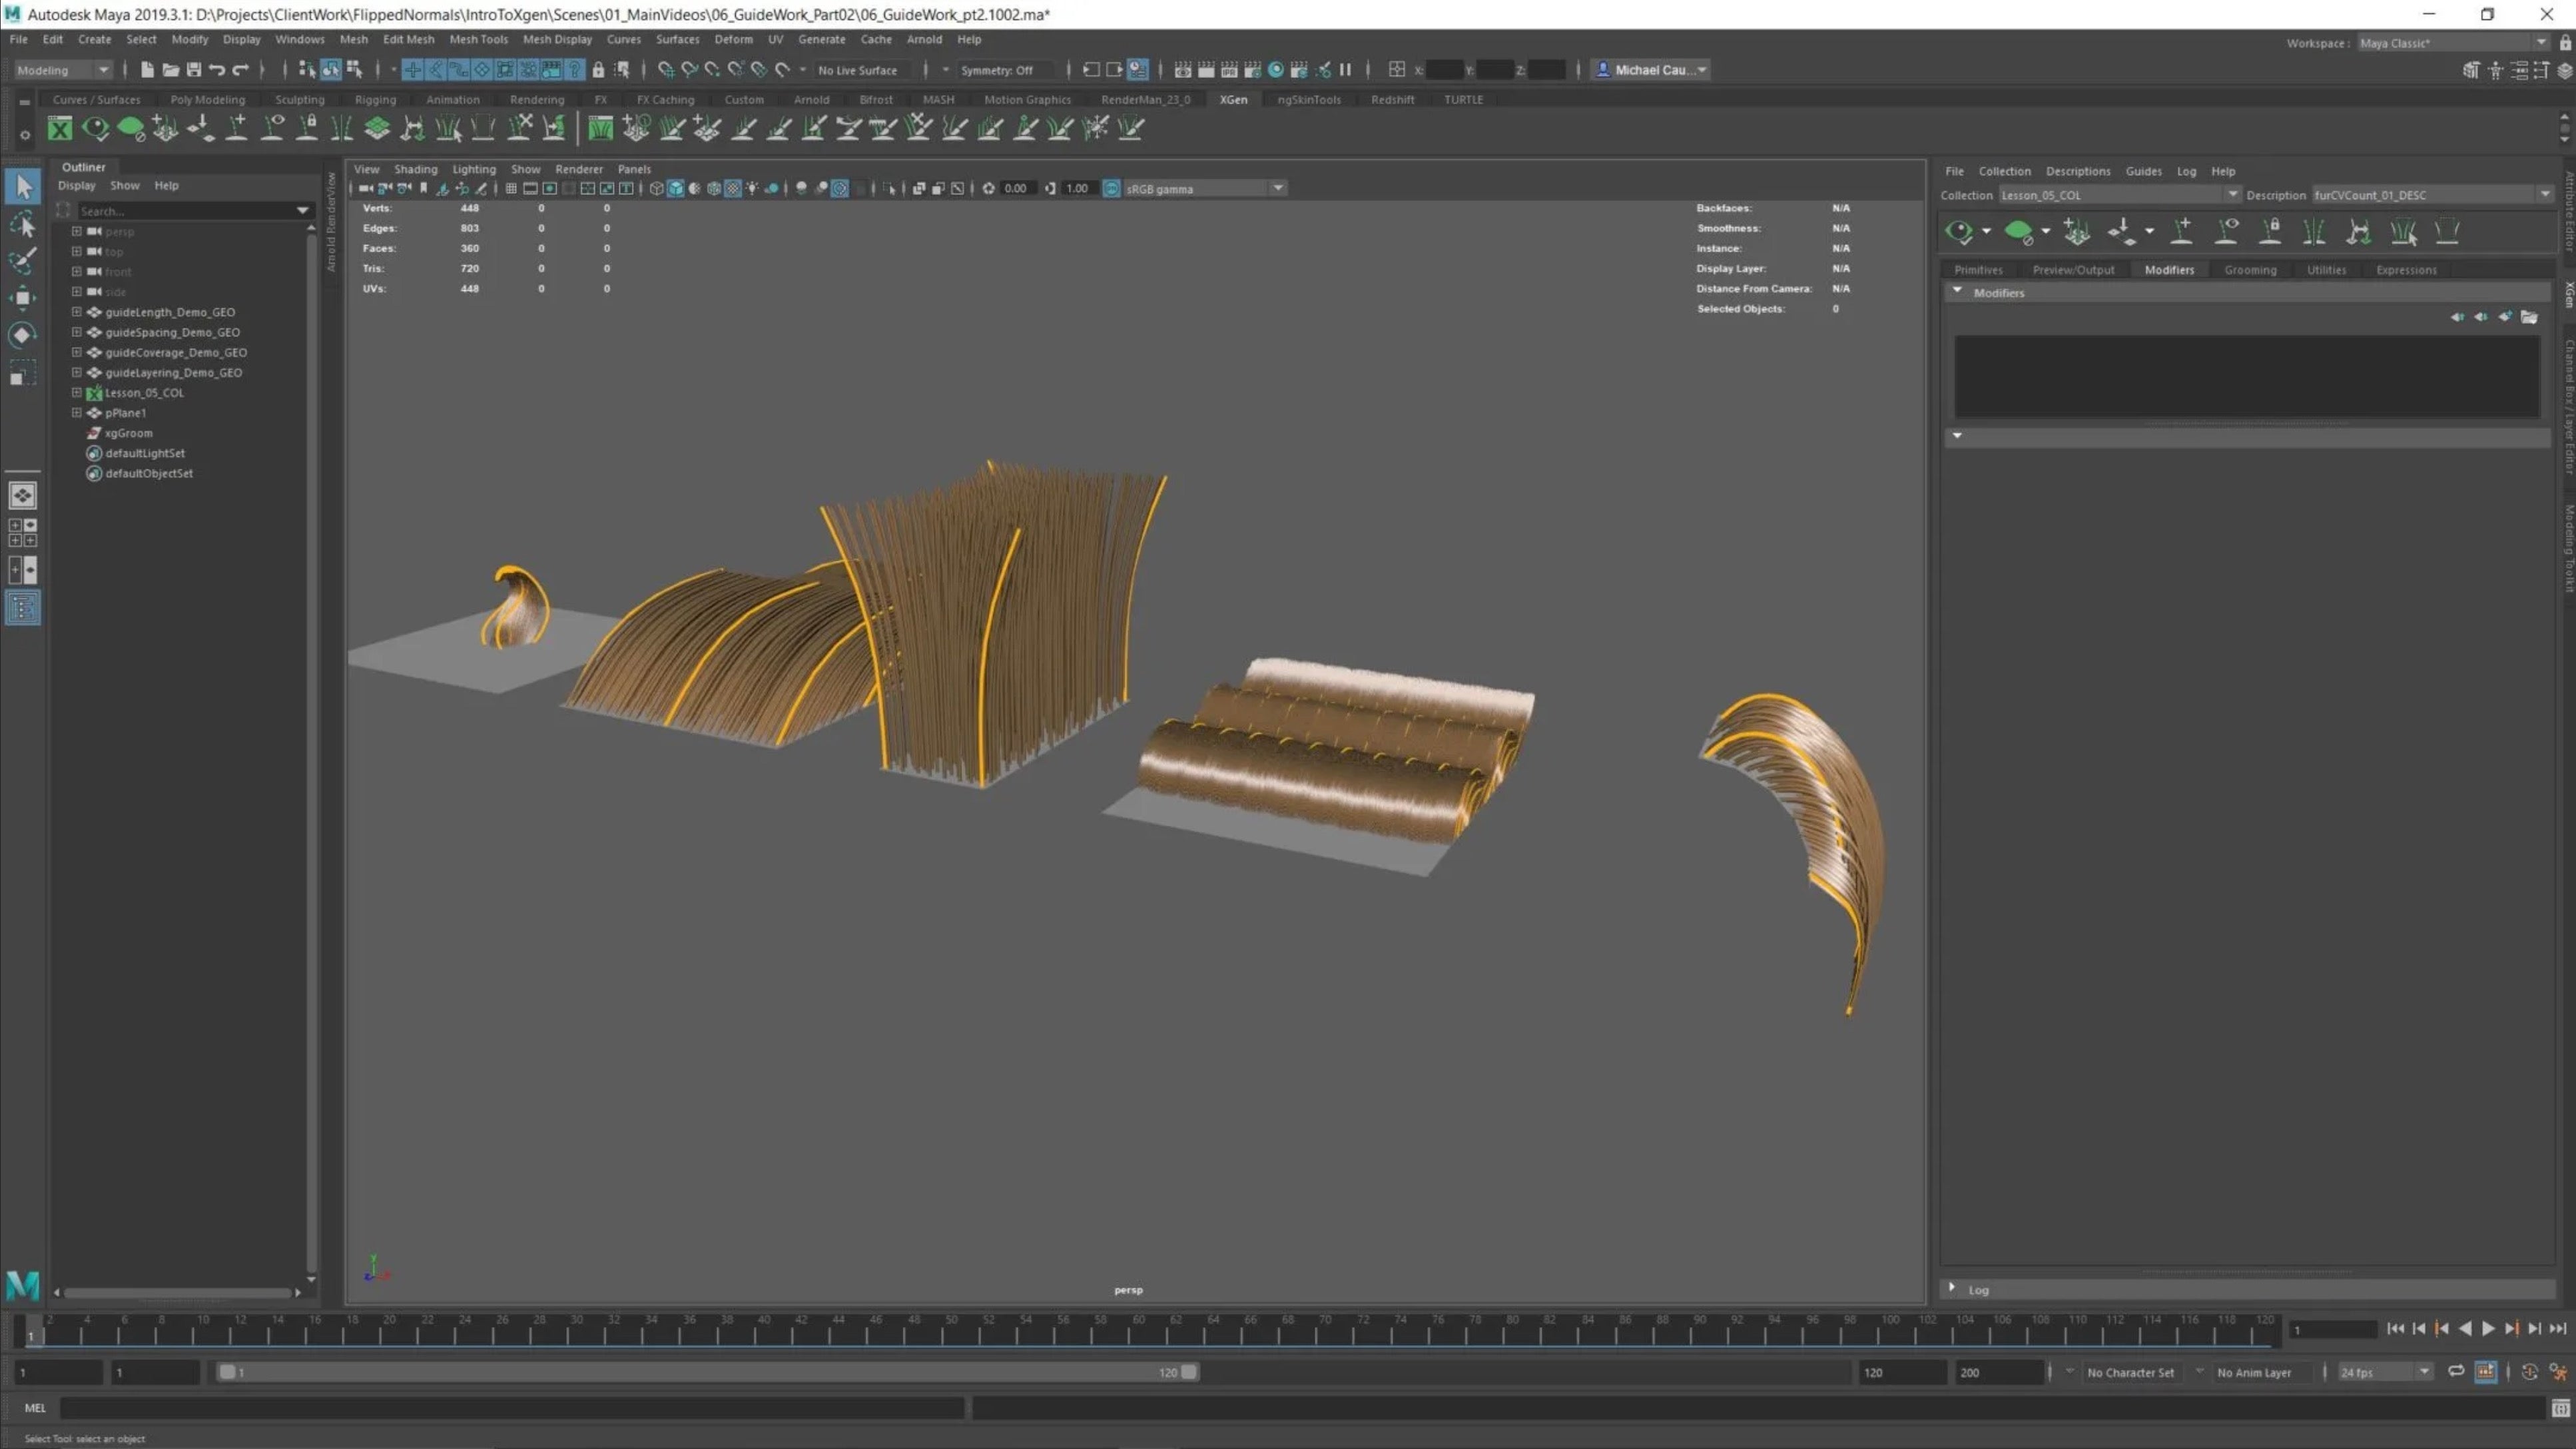Activate the Rotate tool in toolbox
This screenshot has height=1449, width=2576.
23,334
